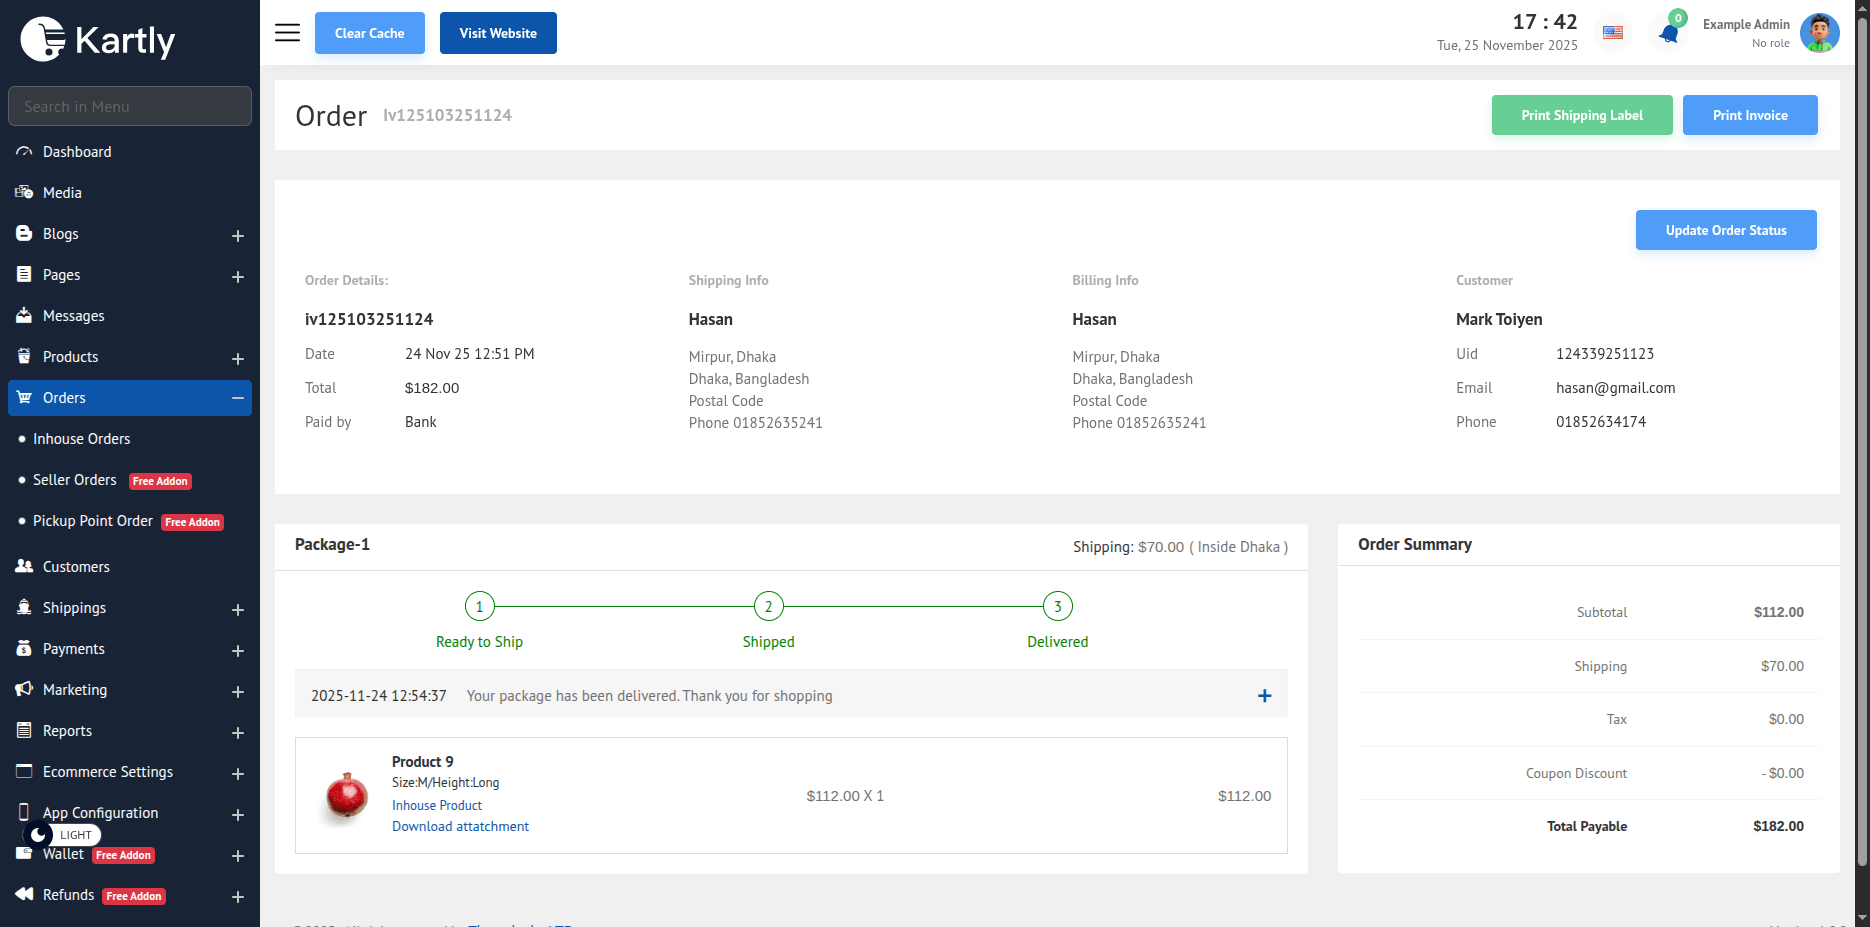Expand the Shippings submenu
This screenshot has width=1870, height=927.
pyautogui.click(x=238, y=609)
